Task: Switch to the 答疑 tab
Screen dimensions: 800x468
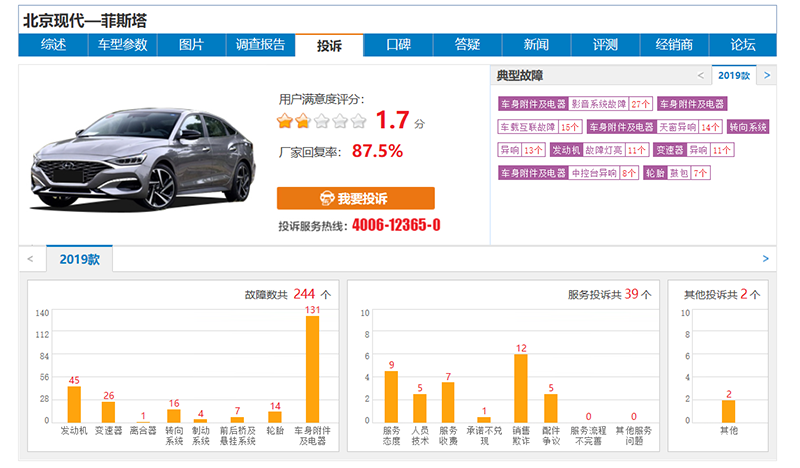Action: [x=467, y=45]
